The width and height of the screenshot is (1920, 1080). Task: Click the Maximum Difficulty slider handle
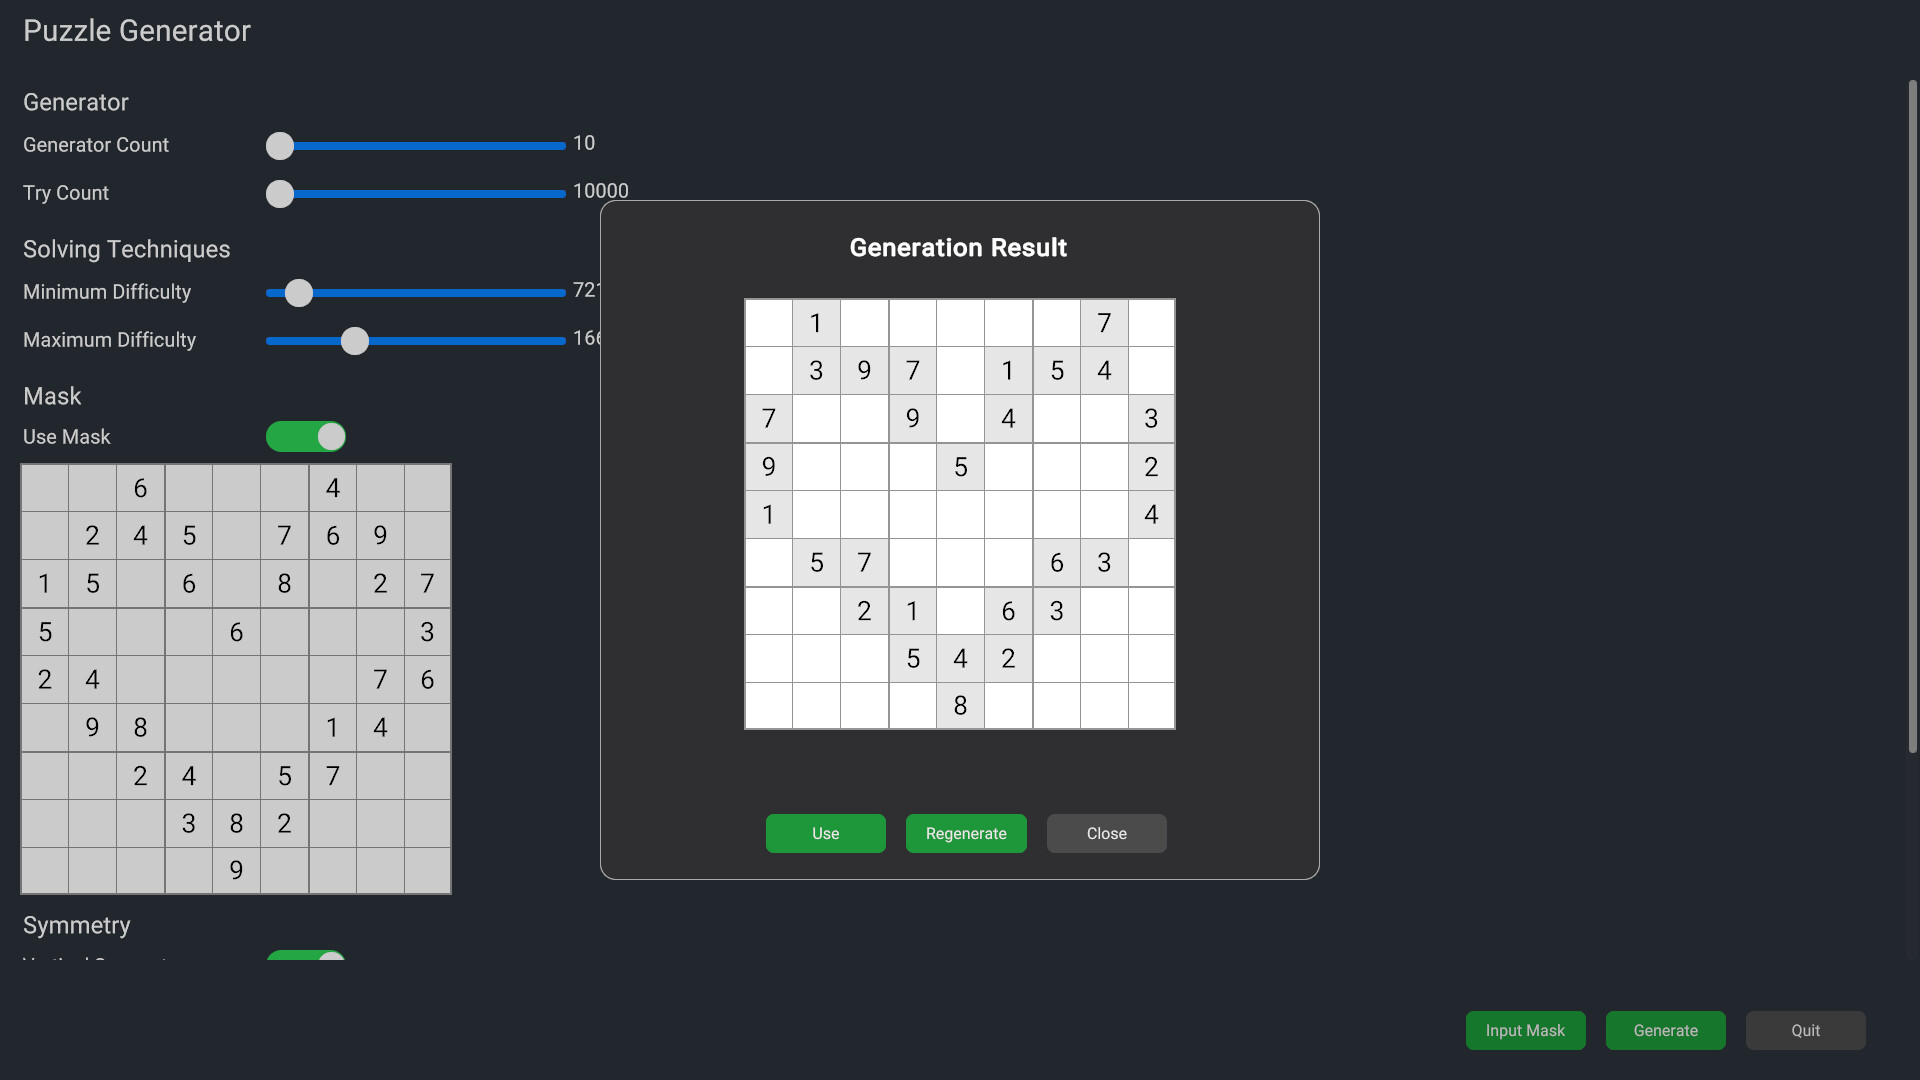(355, 341)
